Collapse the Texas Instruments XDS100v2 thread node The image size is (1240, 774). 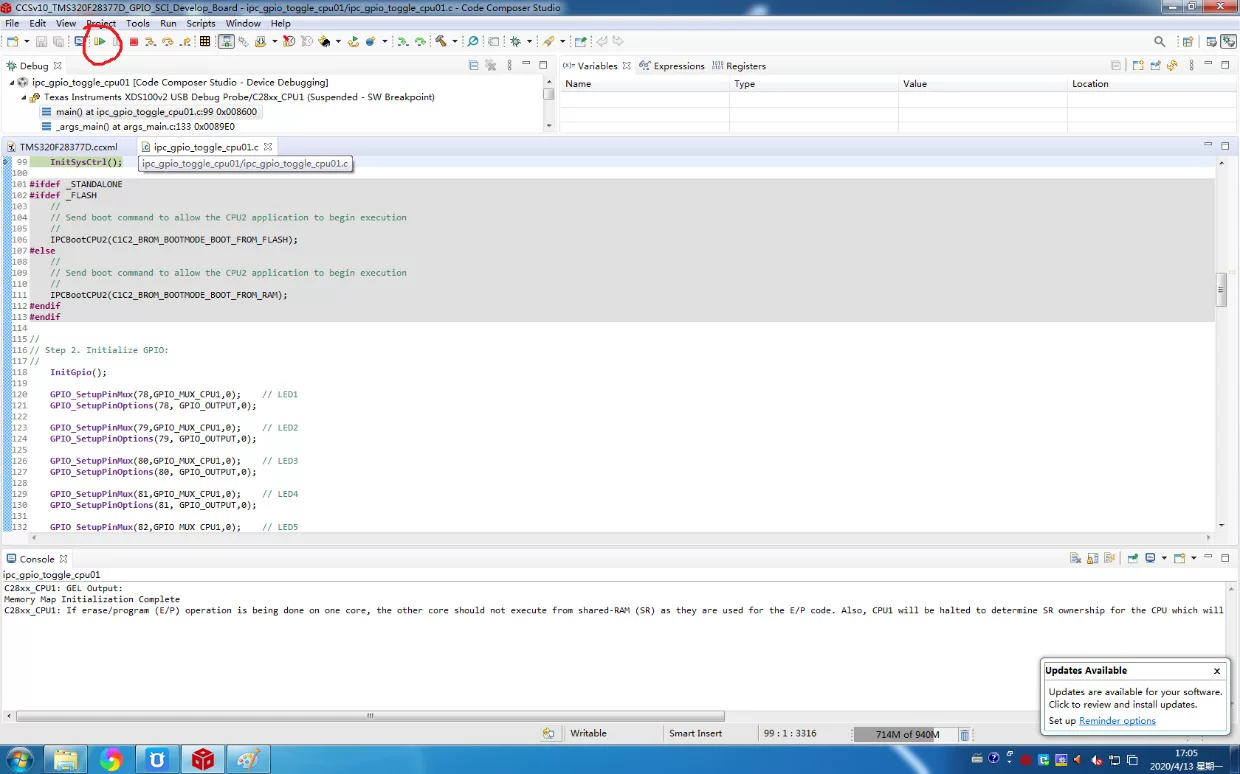click(x=24, y=97)
